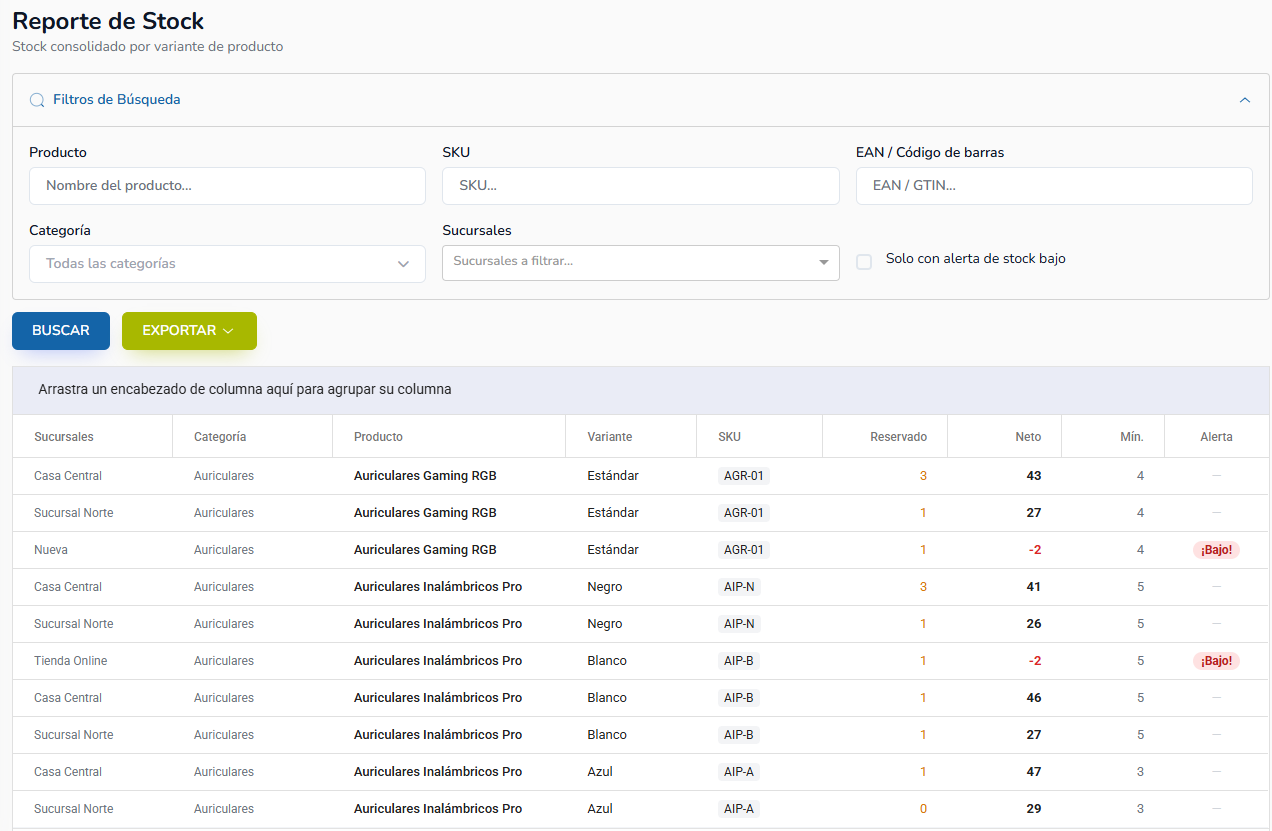Viewport: 1272px width, 831px height.
Task: Click the Azul variant in Casa Central row
Action: 600,772
